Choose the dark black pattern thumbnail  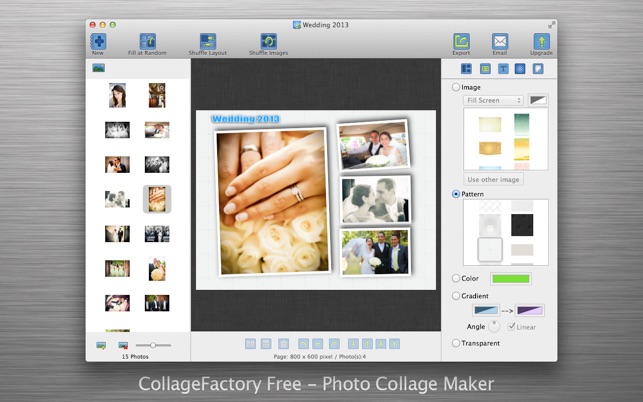[x=522, y=225]
